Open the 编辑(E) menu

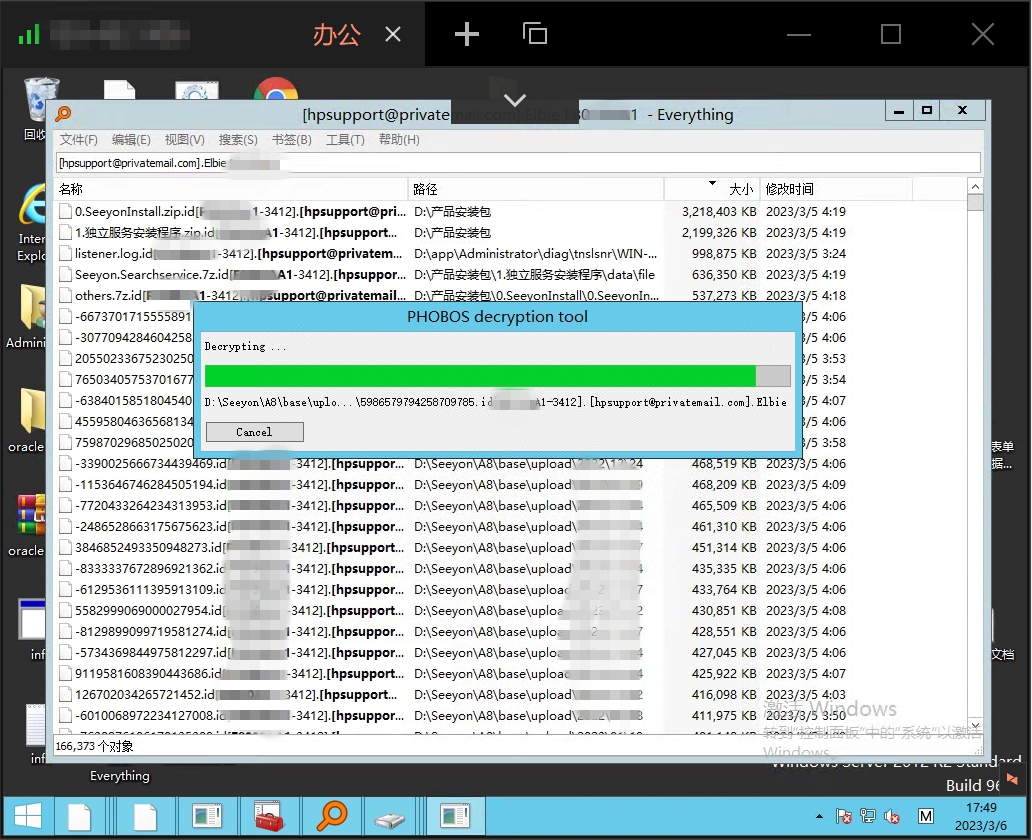coord(131,140)
